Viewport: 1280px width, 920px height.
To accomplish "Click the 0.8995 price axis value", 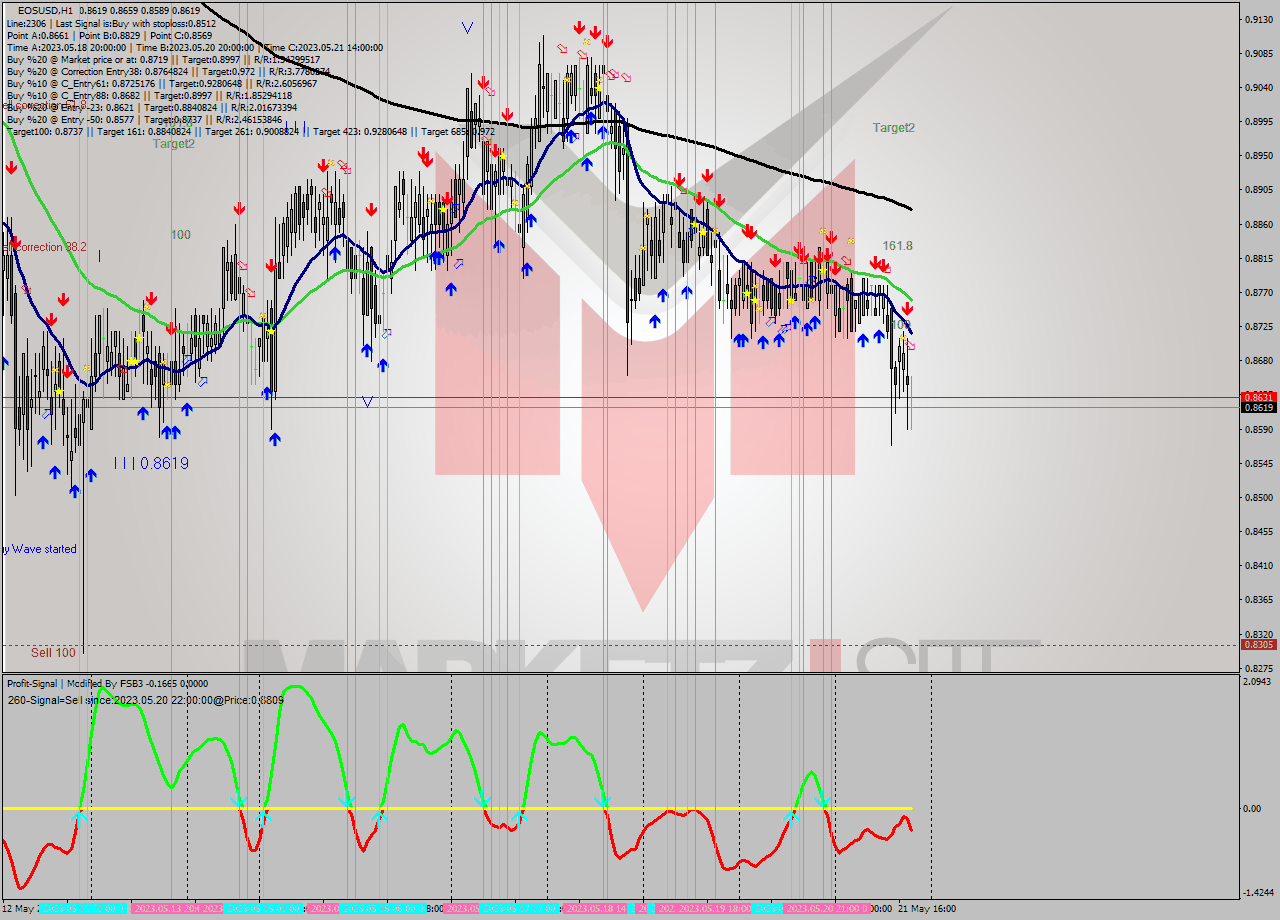I will 1258,121.
